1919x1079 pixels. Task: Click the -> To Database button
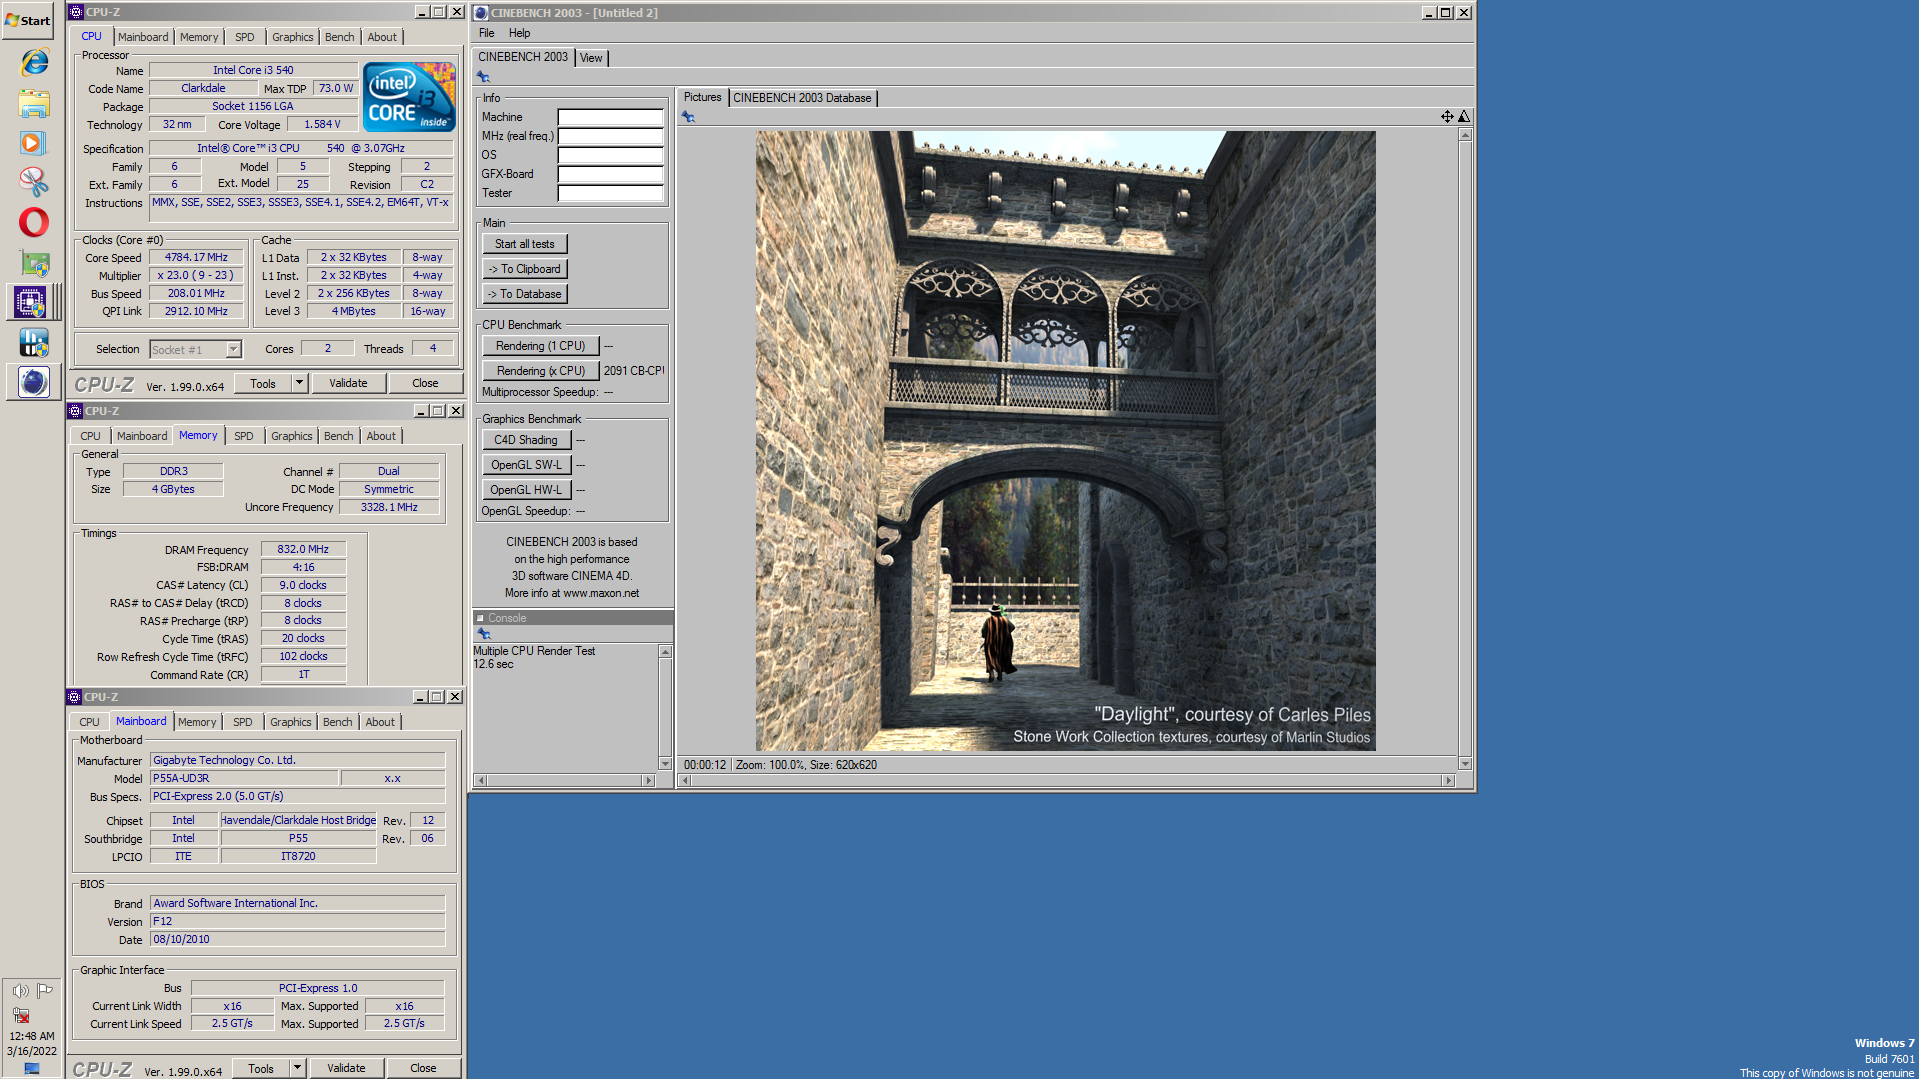[x=524, y=294]
